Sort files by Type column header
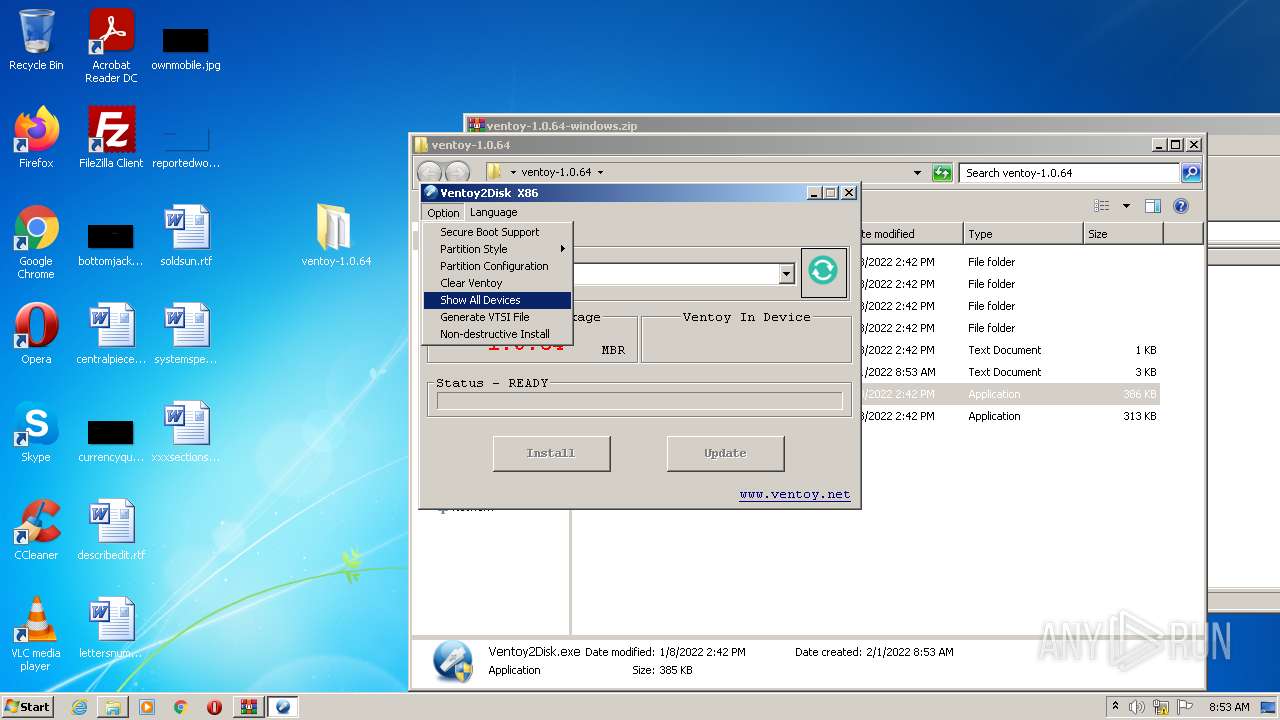This screenshot has height=720, width=1280. click(1024, 234)
